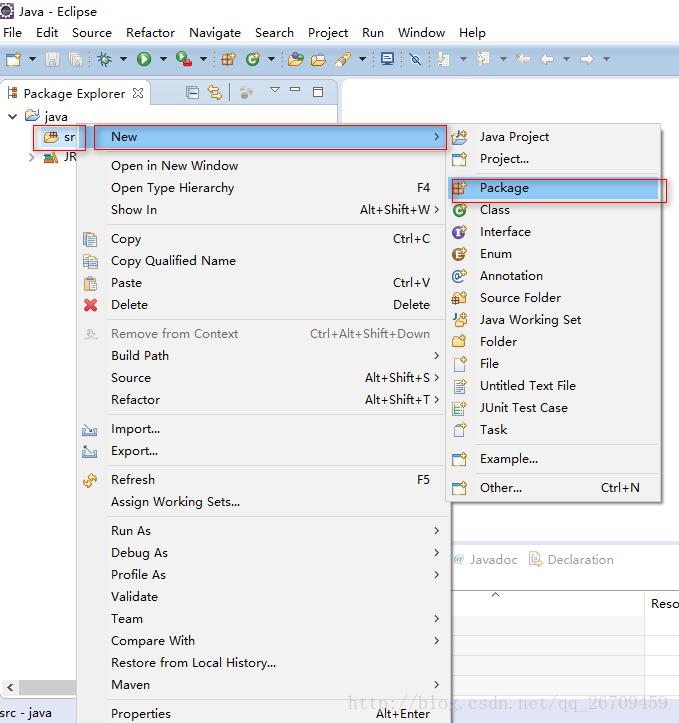Choose Enum from the New submenu

click(553, 254)
